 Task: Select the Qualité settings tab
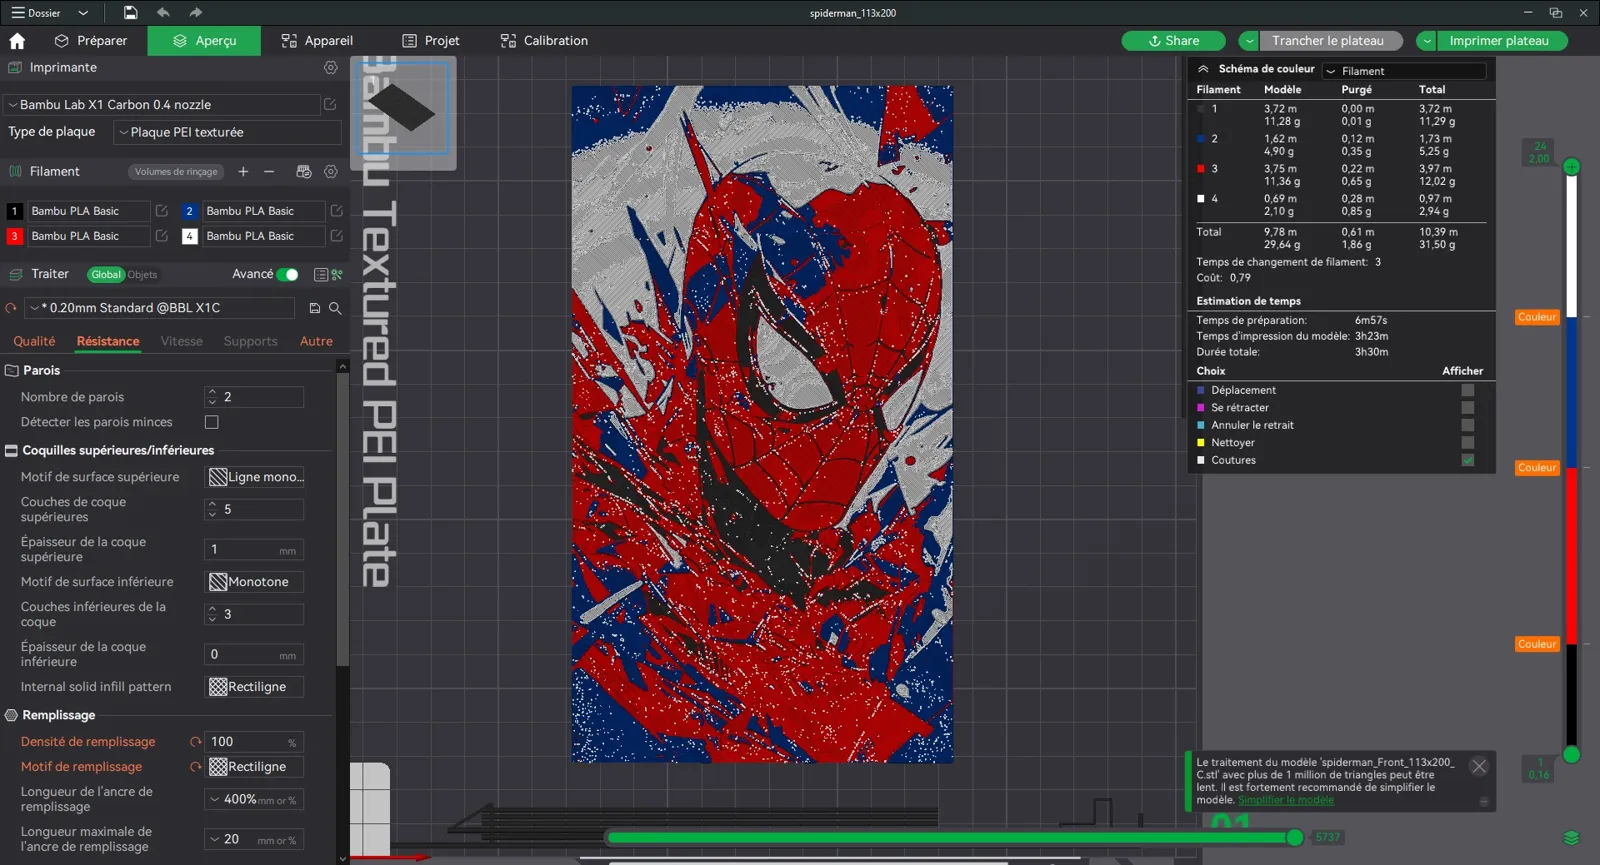[34, 342]
